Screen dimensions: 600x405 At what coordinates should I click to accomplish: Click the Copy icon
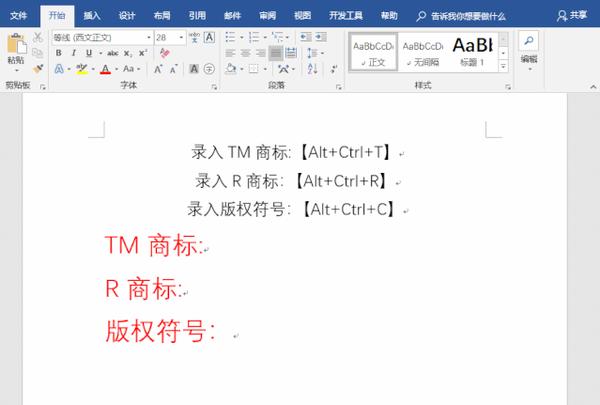tap(38, 53)
